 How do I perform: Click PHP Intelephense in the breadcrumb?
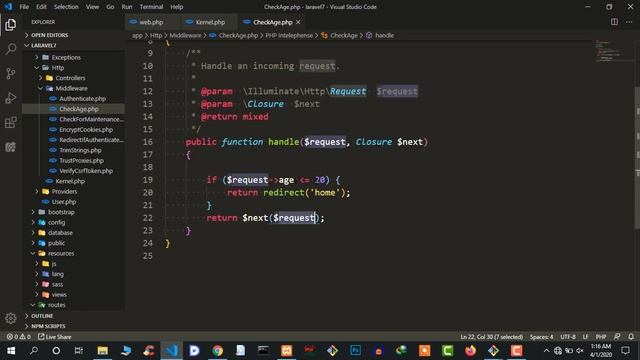point(289,36)
